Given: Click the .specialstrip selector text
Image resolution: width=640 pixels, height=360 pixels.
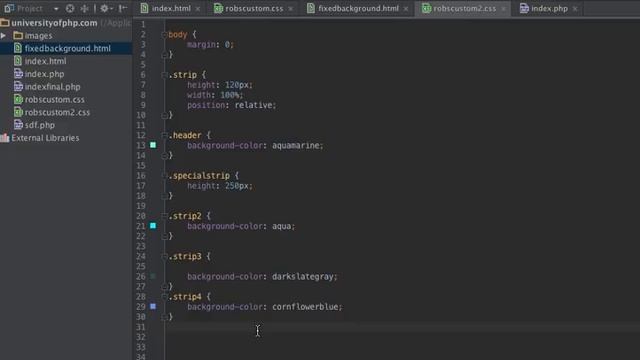Looking at the screenshot, I should (199, 176).
